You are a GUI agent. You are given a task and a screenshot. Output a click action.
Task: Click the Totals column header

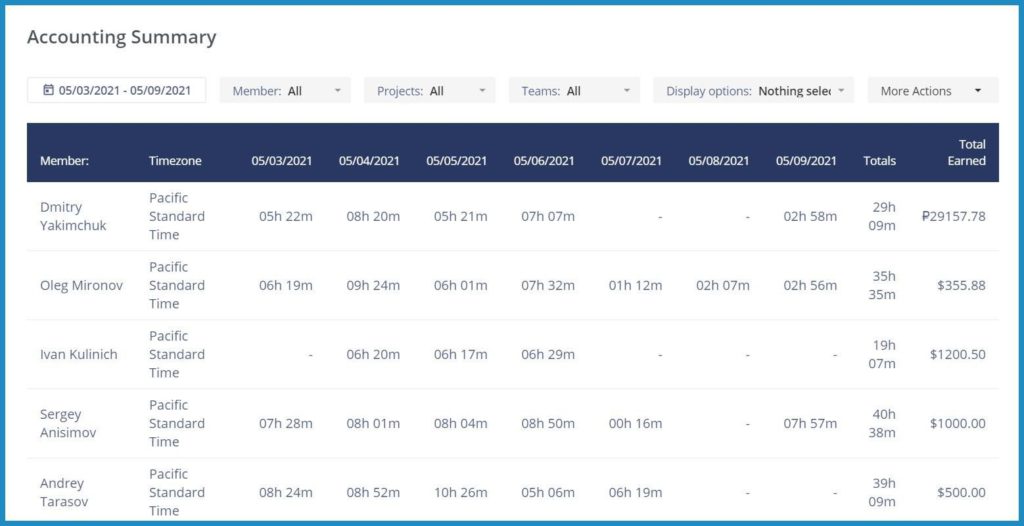coord(879,161)
